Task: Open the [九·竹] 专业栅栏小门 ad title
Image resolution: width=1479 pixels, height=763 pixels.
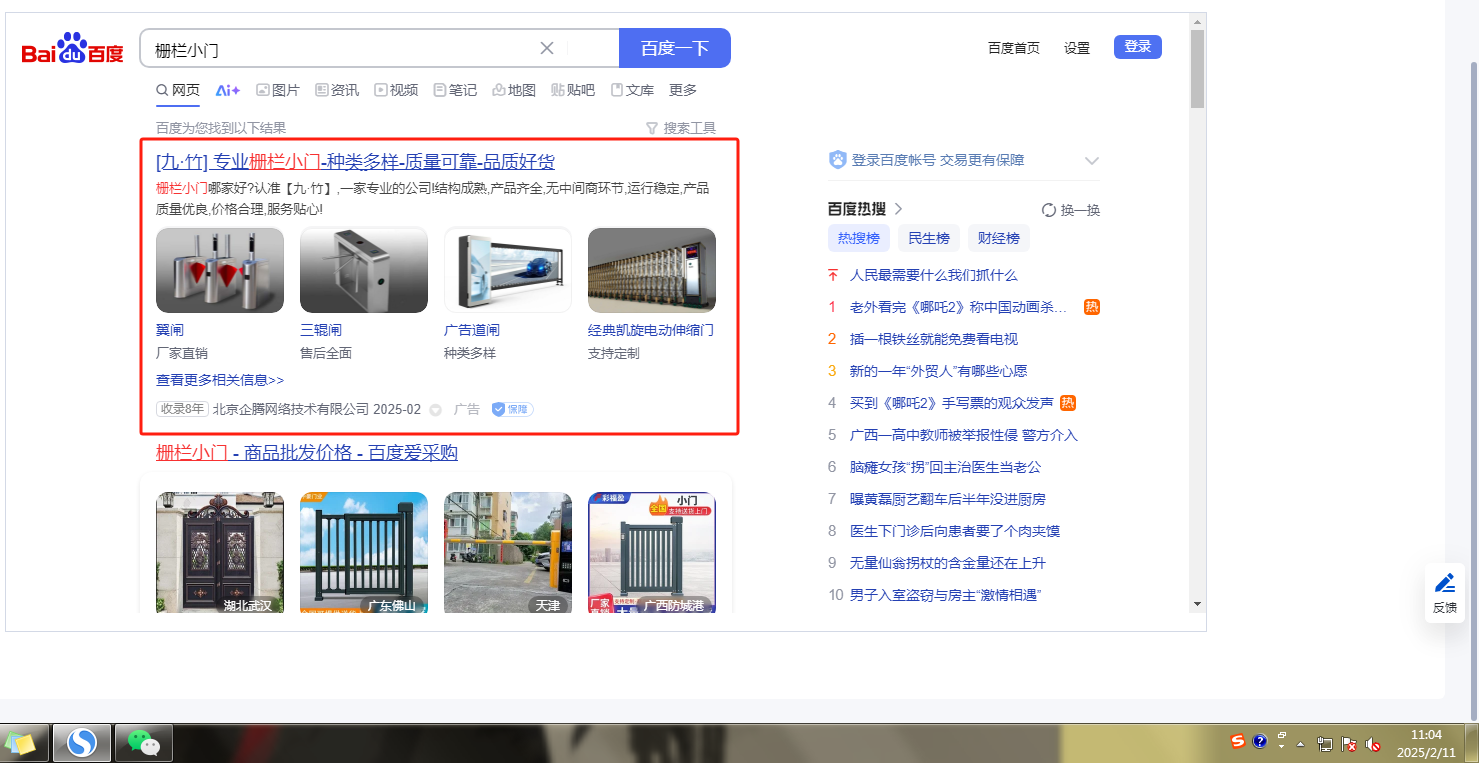Action: [x=355, y=162]
